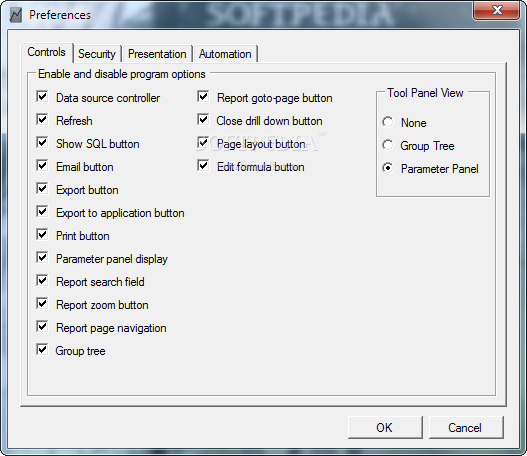Toggle Report page navigation checkbox

click(42, 326)
